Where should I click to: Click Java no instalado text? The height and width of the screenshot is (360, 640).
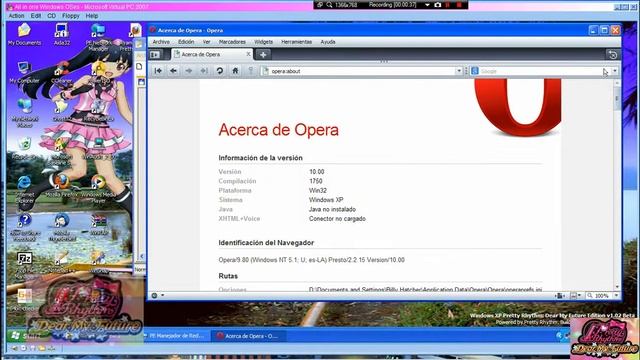(332, 209)
